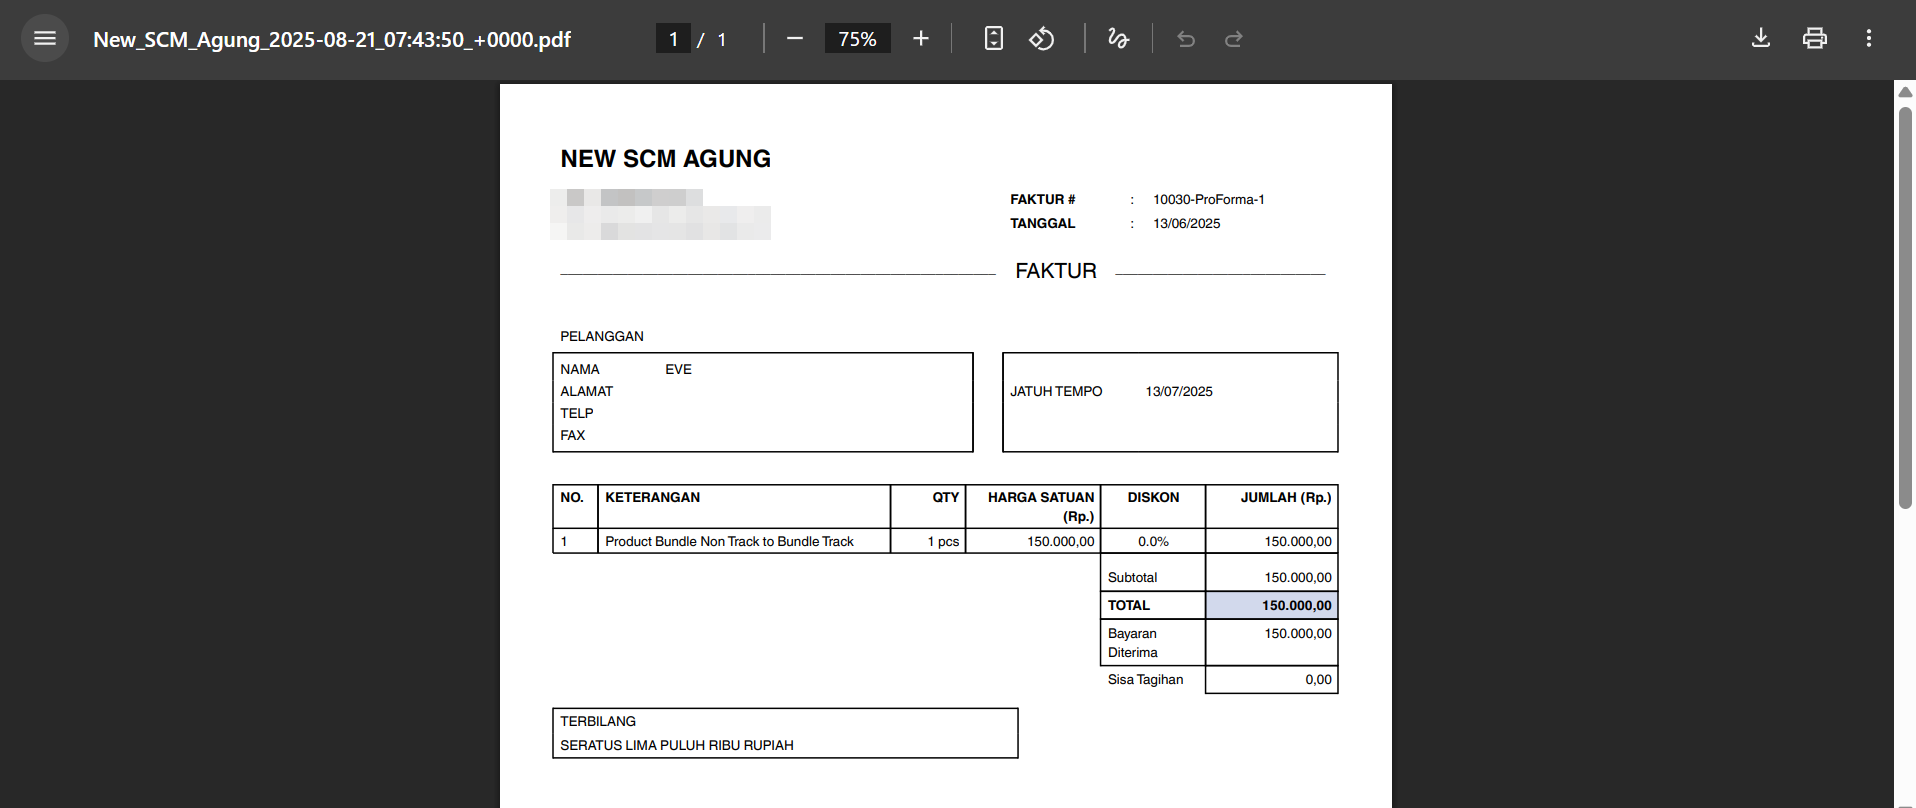Click the page number input field
The image size is (1916, 808).
click(x=673, y=39)
